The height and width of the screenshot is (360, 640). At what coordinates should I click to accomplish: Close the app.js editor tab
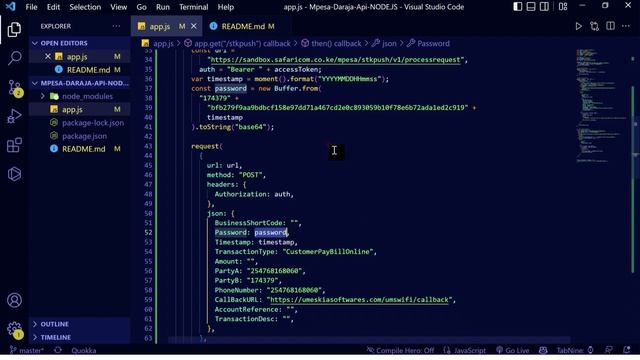point(194,26)
